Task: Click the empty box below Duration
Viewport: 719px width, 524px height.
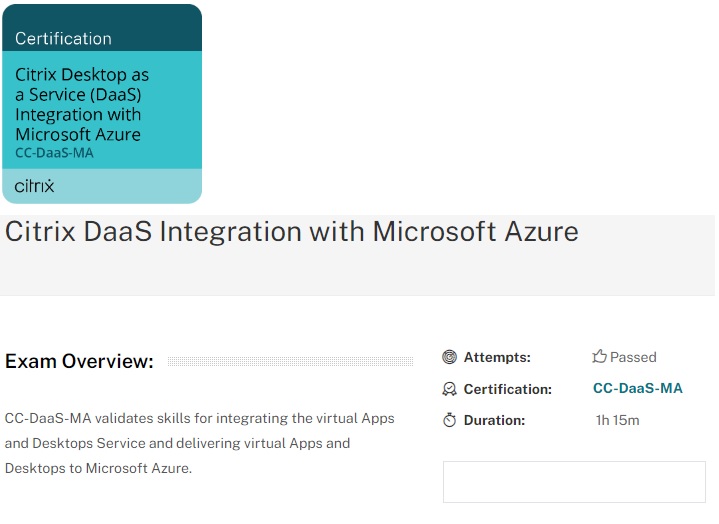Action: 574,482
